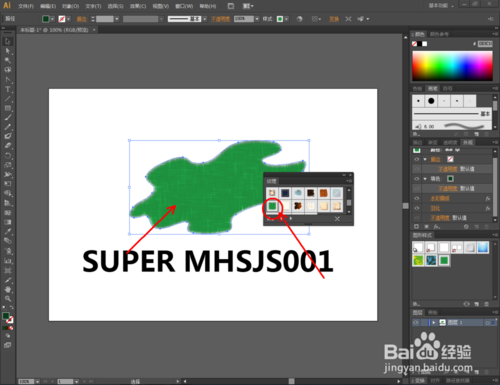
Task: Select the Pen tool
Action: [x=8, y=79]
